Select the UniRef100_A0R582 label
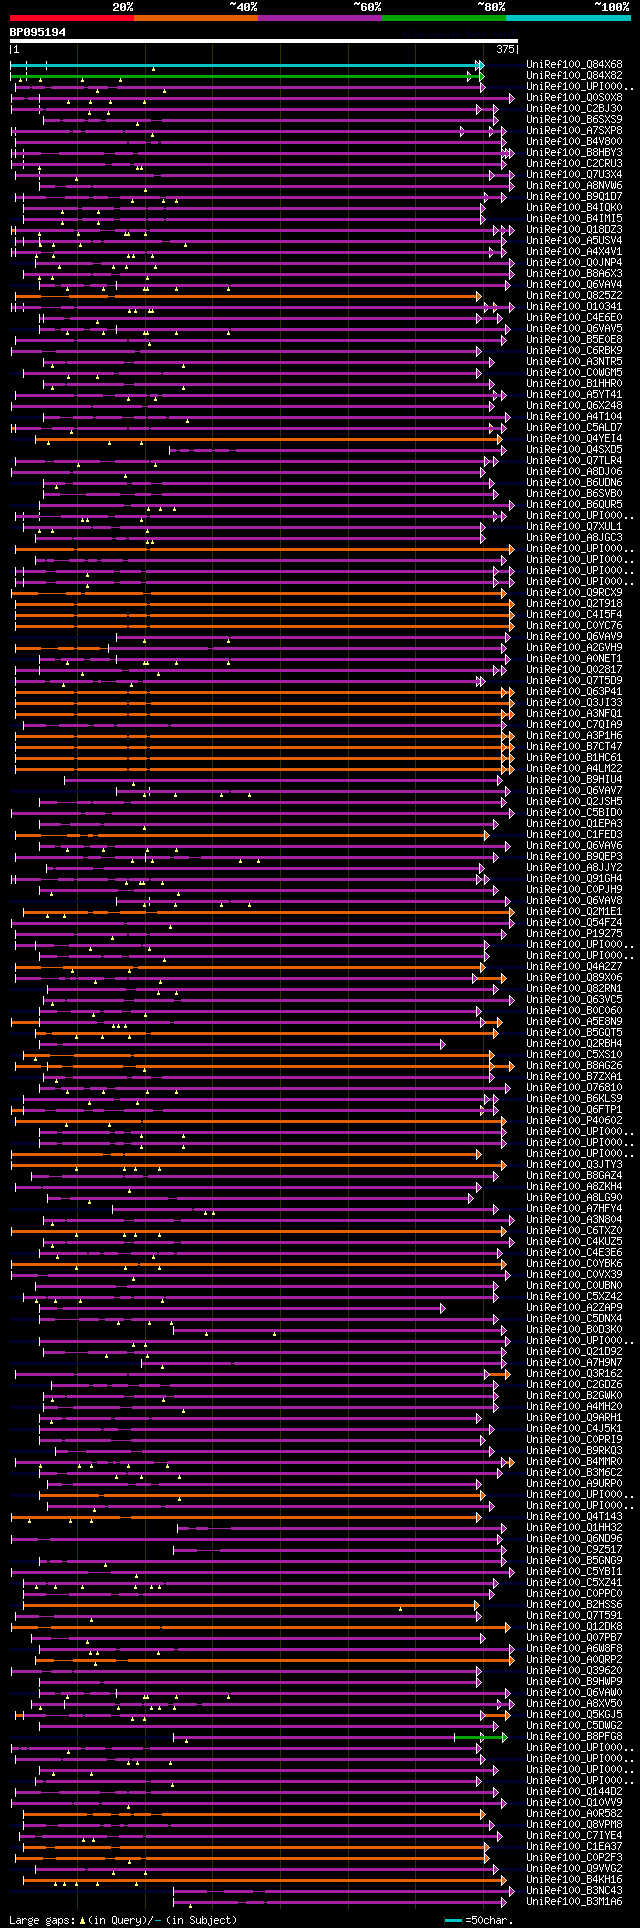Viewport: 640px width, 1928px height. pyautogui.click(x=574, y=1814)
